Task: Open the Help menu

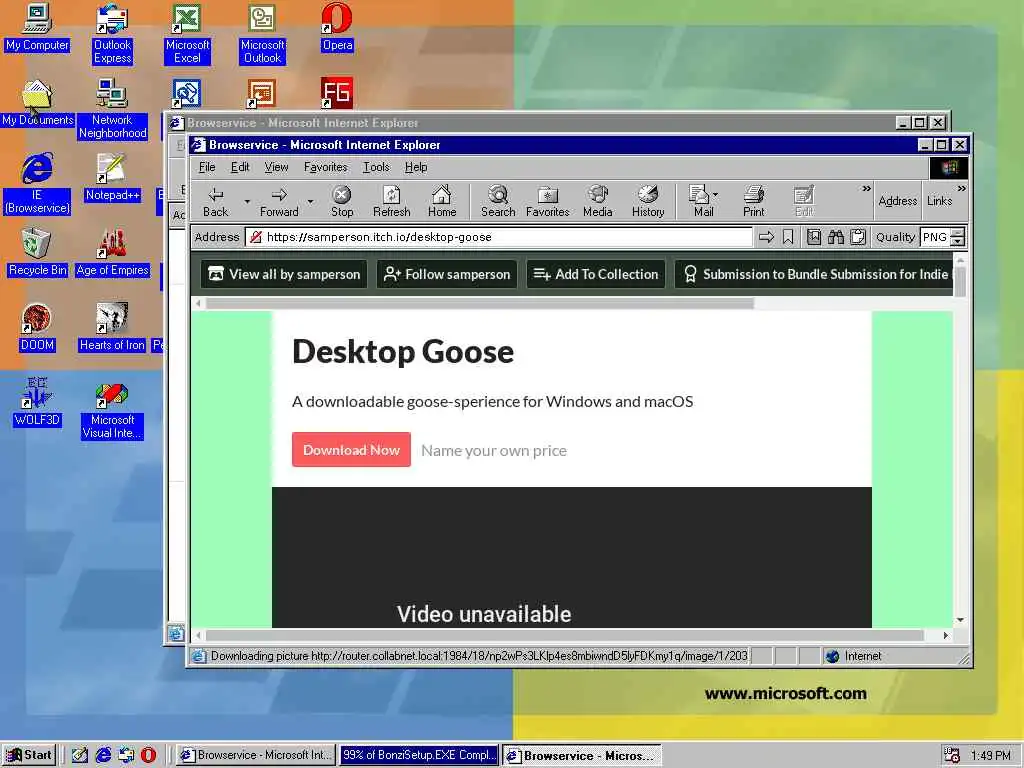Action: click(x=416, y=167)
